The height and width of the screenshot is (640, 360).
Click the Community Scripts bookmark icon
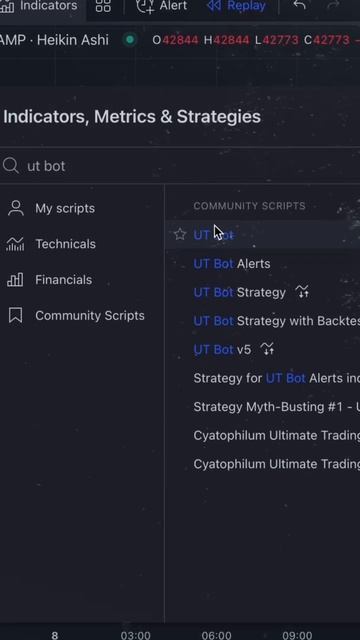[16, 315]
